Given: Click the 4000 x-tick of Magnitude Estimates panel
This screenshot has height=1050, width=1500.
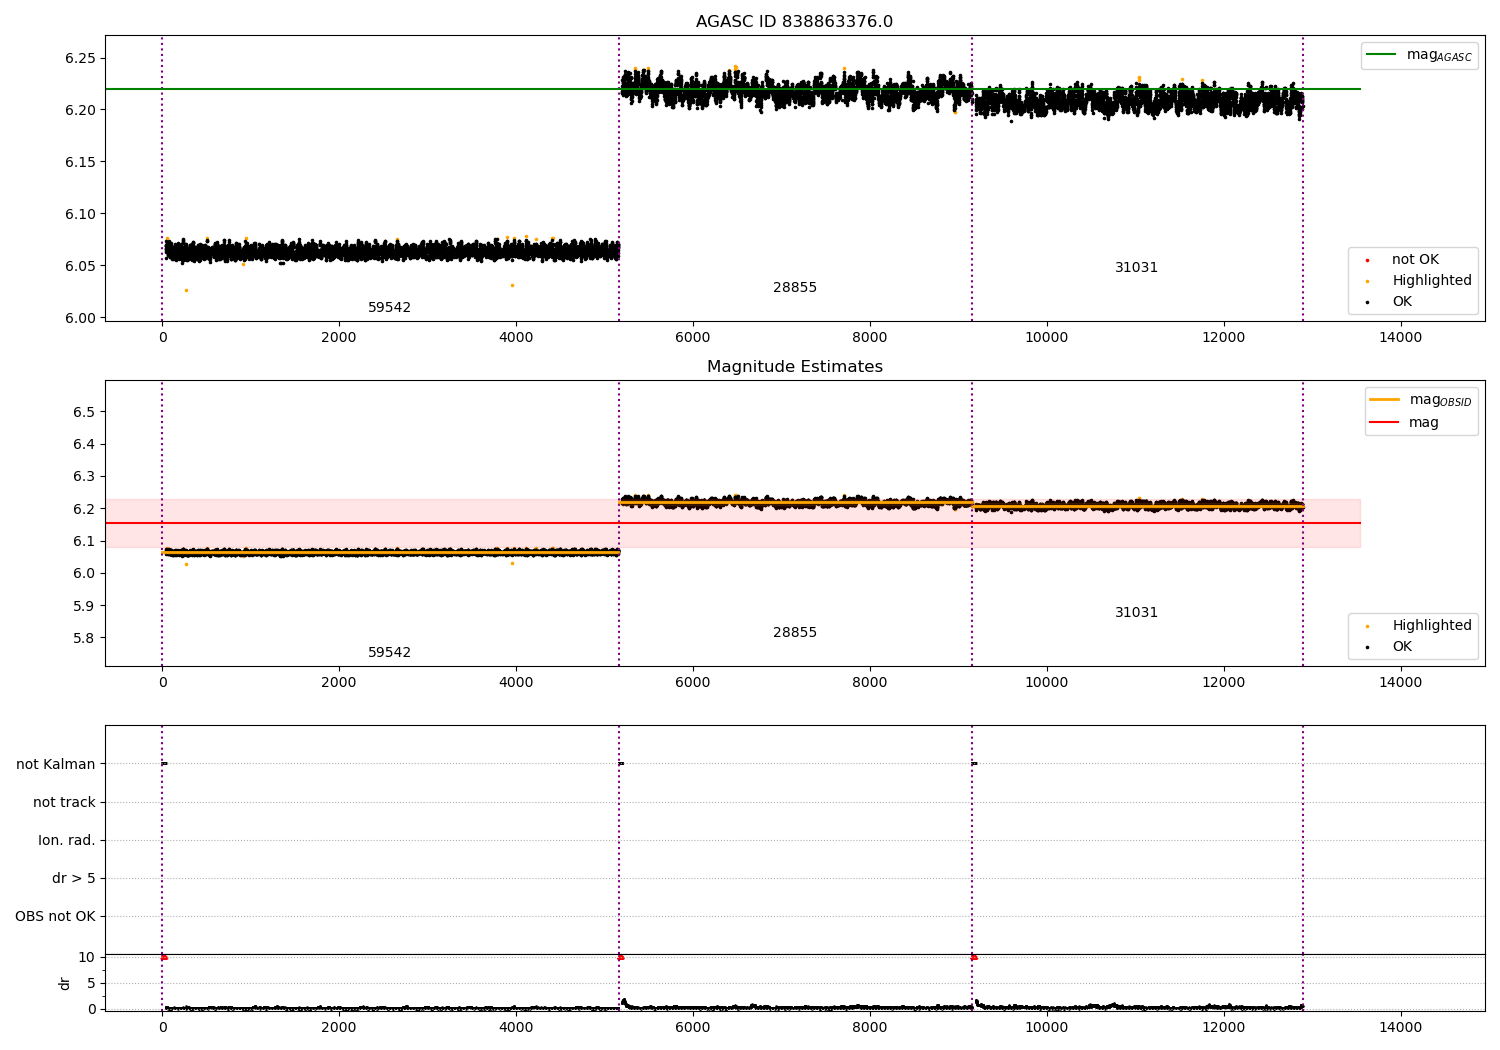Looking at the screenshot, I should click(516, 683).
